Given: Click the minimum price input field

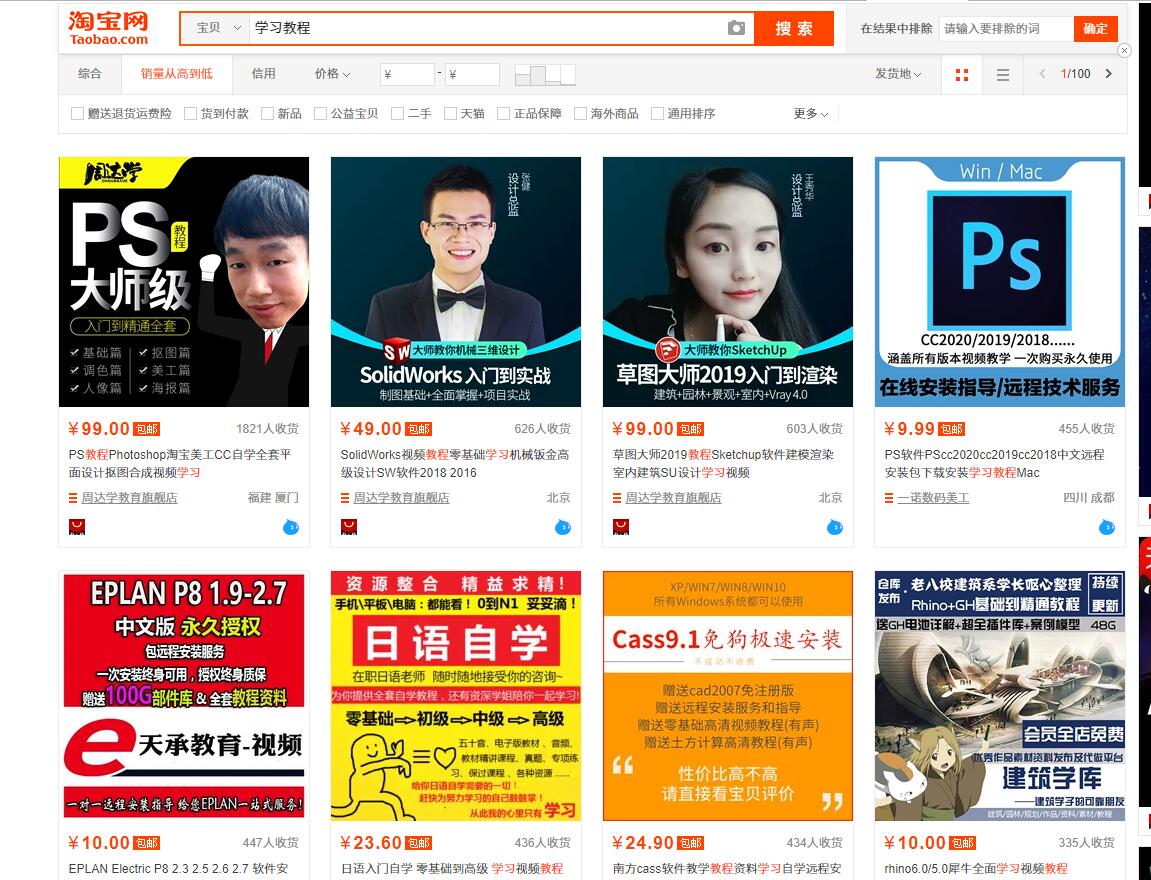Looking at the screenshot, I should pos(408,75).
